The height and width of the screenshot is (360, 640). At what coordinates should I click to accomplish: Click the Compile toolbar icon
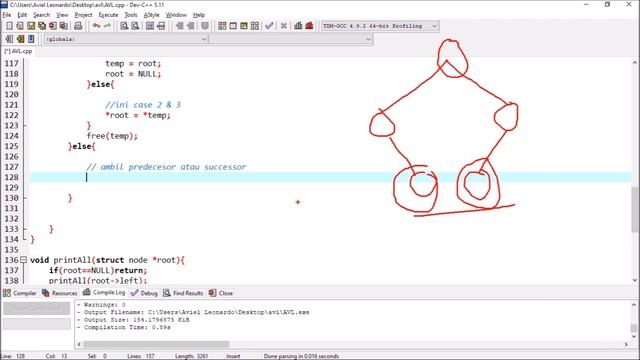click(222, 26)
